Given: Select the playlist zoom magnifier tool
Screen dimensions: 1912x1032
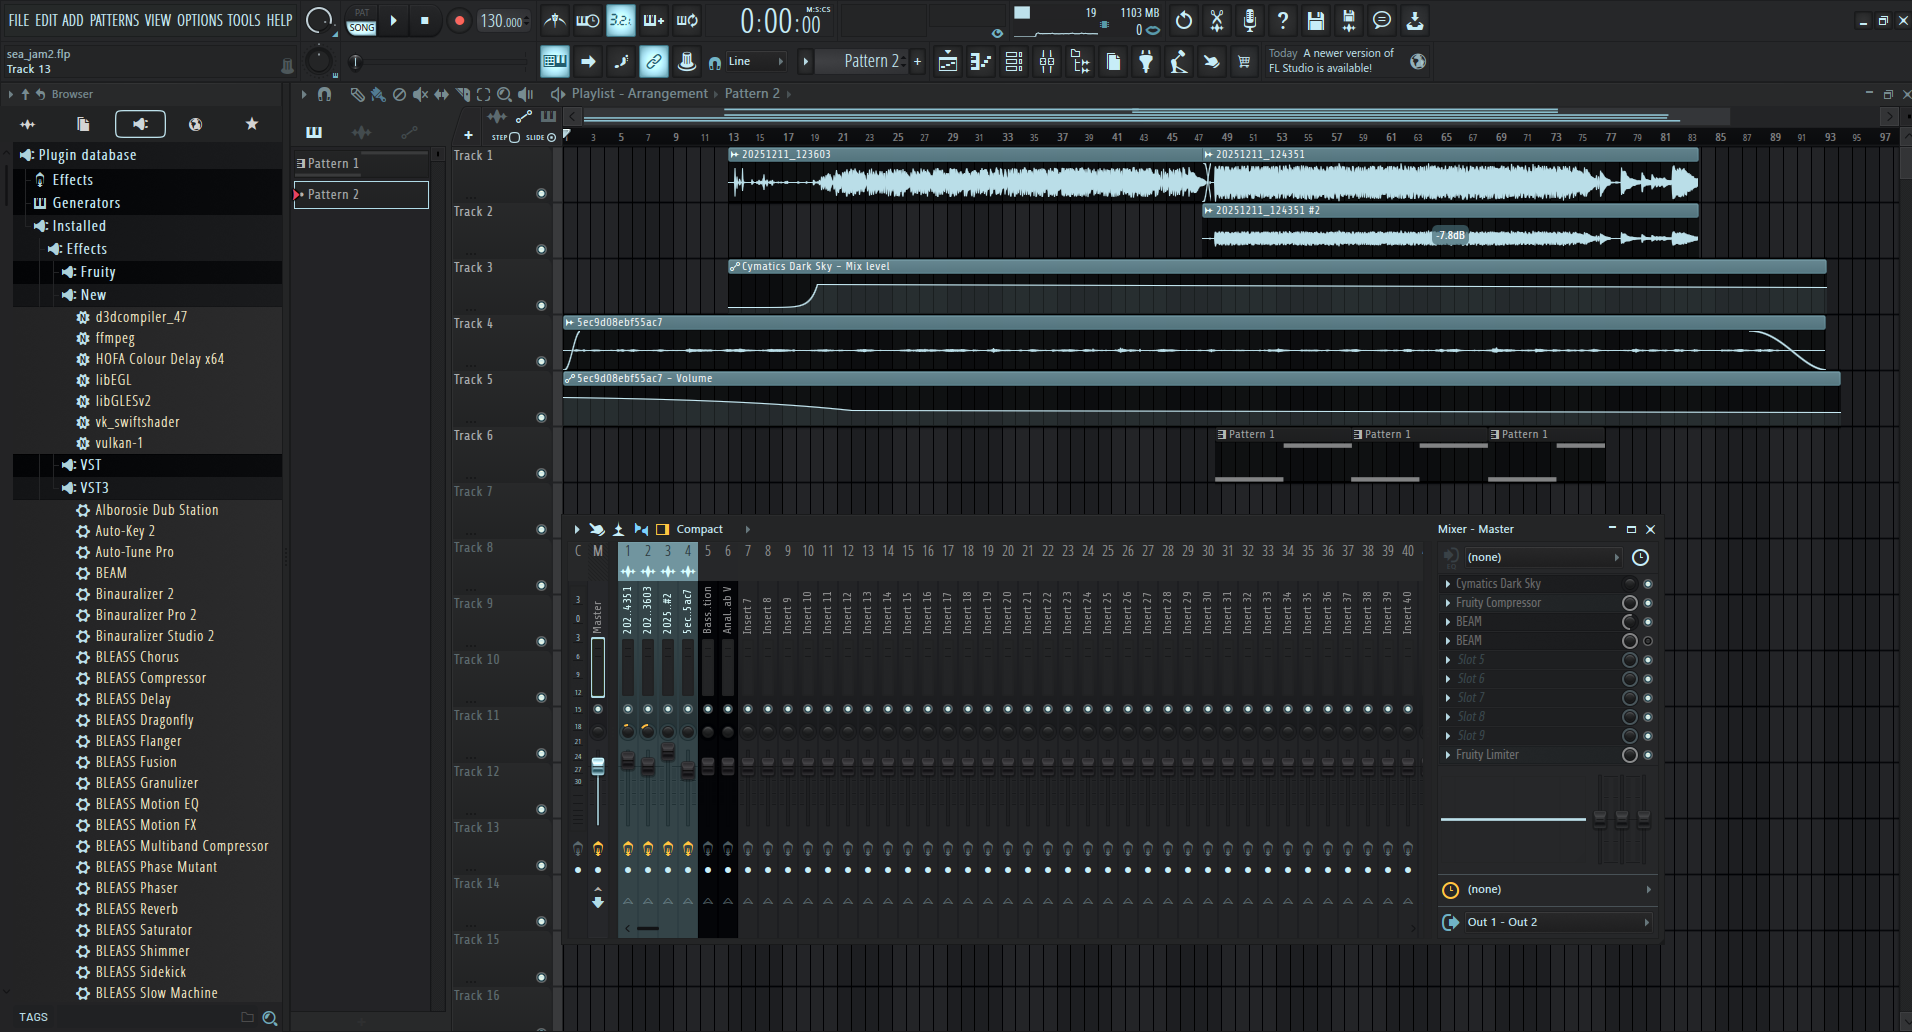Looking at the screenshot, I should [505, 94].
